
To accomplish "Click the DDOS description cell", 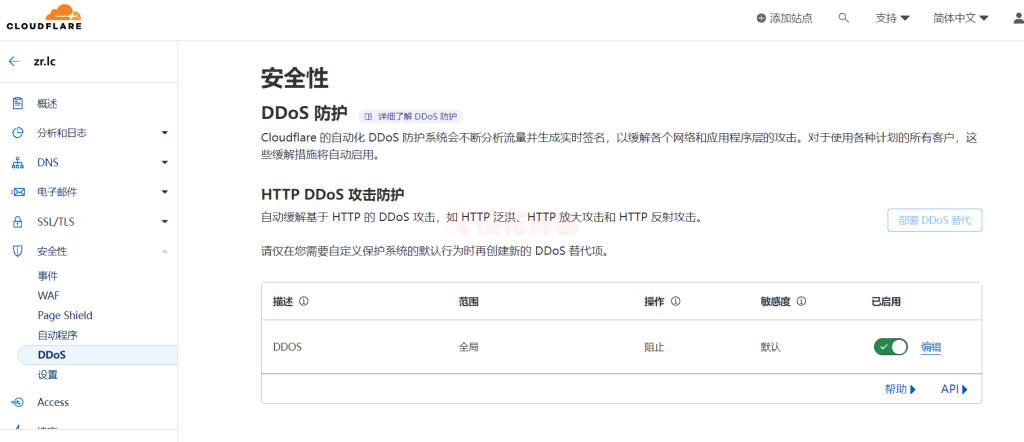I will (287, 347).
